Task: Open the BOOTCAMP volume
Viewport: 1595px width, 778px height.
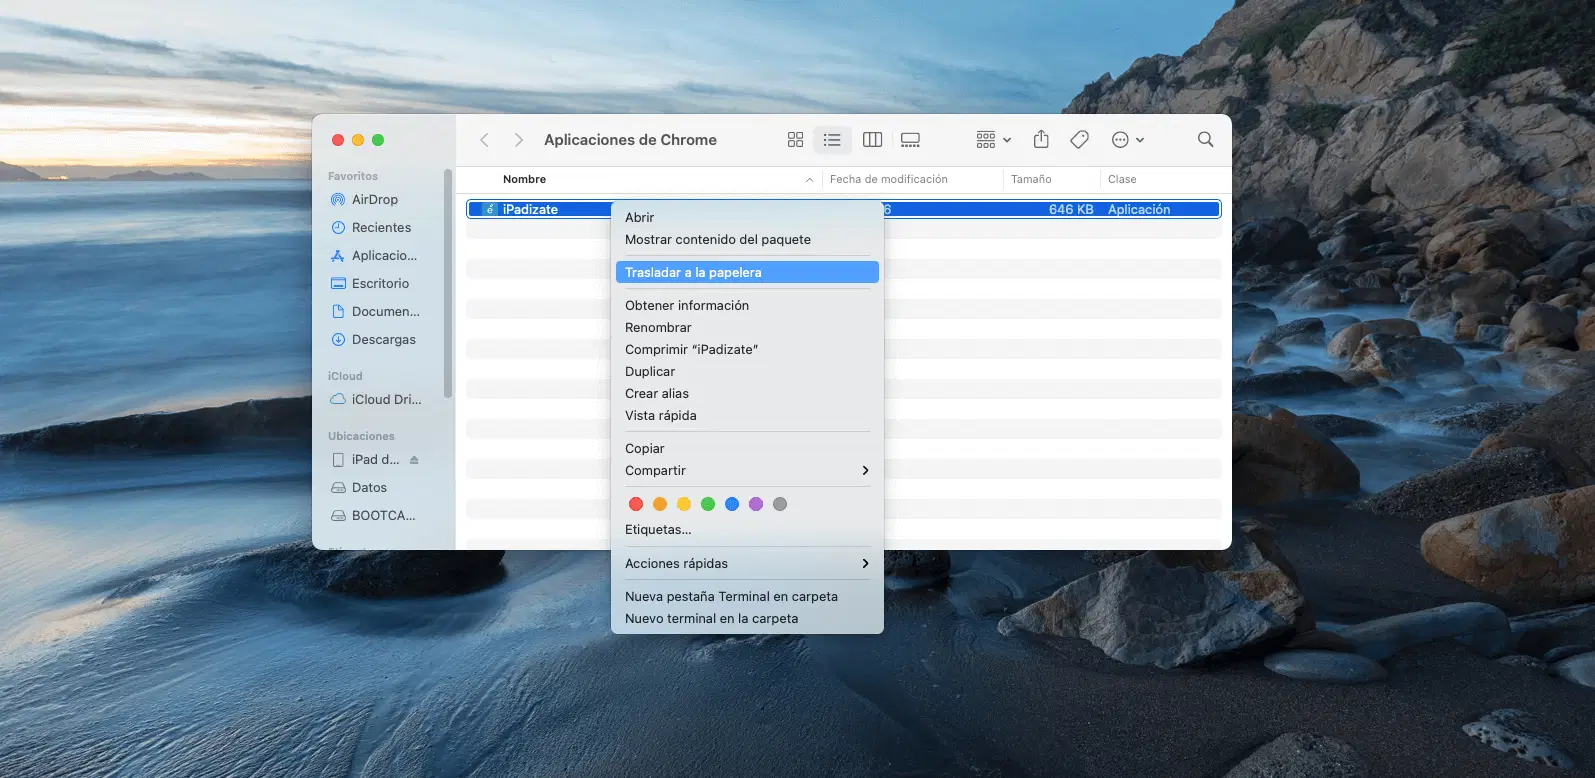Action: click(383, 516)
